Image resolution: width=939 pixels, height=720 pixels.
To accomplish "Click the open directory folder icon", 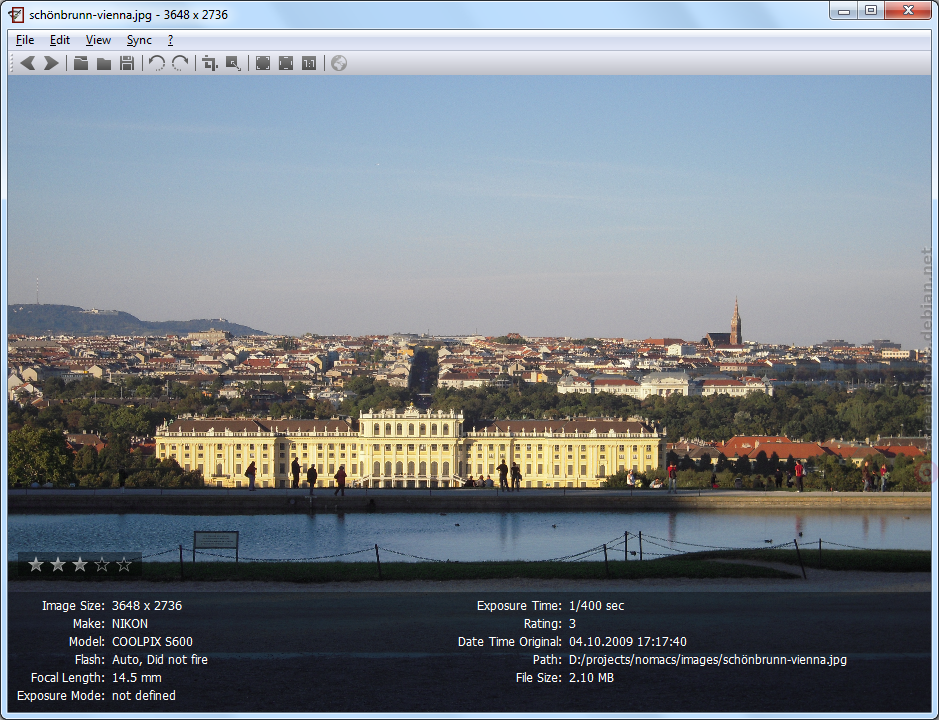I will [104, 63].
